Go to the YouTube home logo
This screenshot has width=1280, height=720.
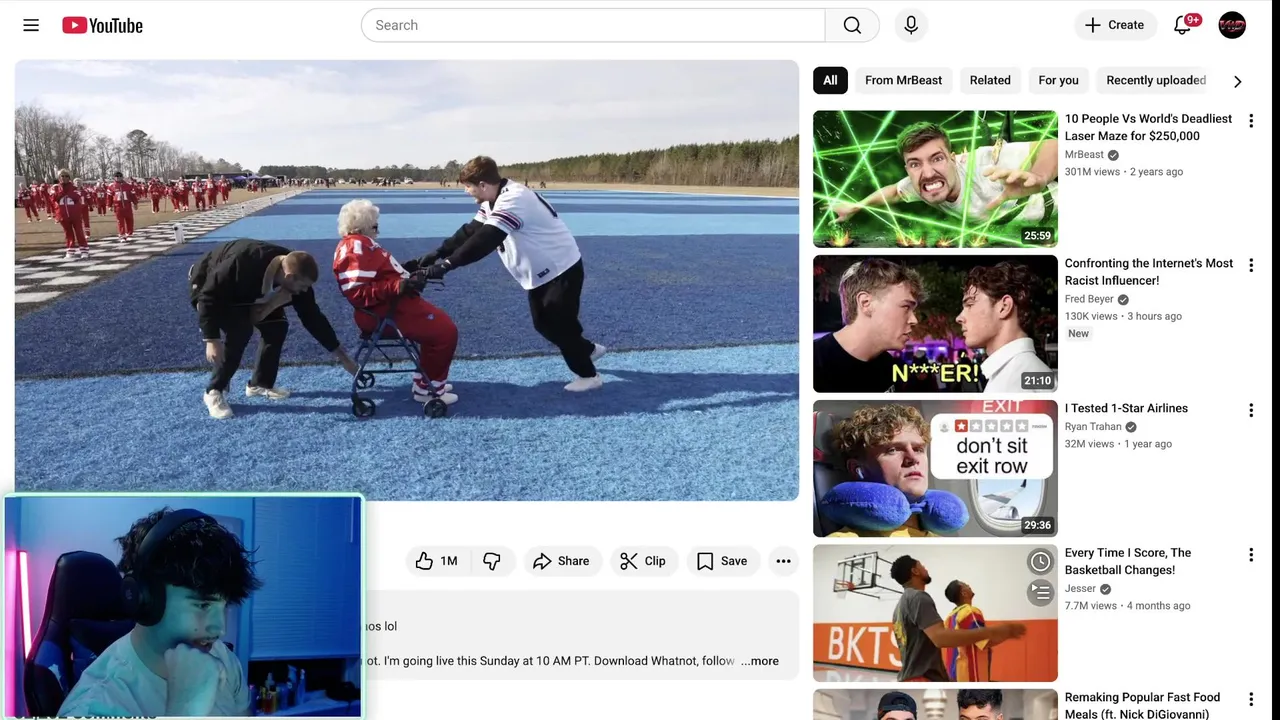coord(102,25)
